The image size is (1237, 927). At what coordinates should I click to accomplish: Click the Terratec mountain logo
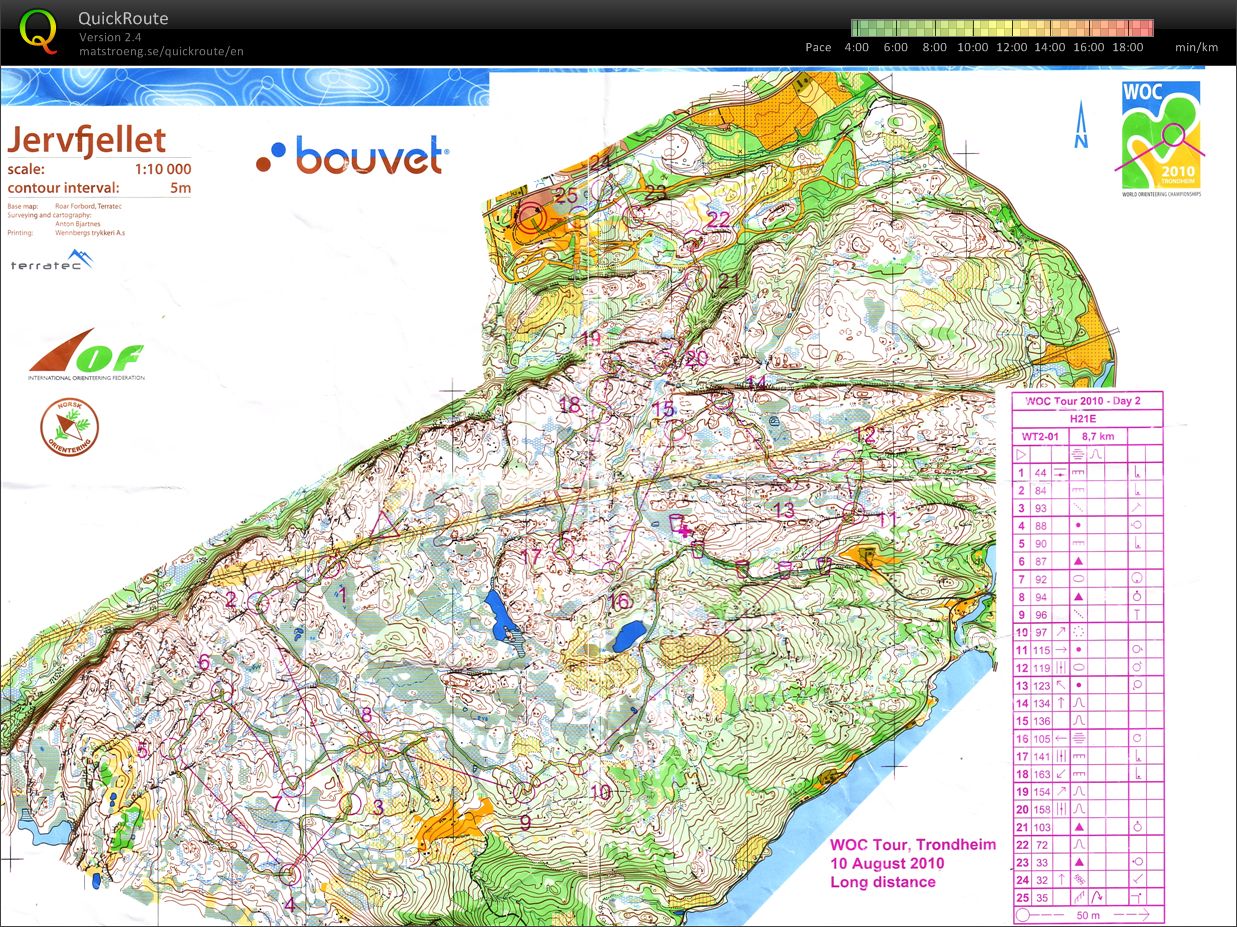click(x=52, y=262)
